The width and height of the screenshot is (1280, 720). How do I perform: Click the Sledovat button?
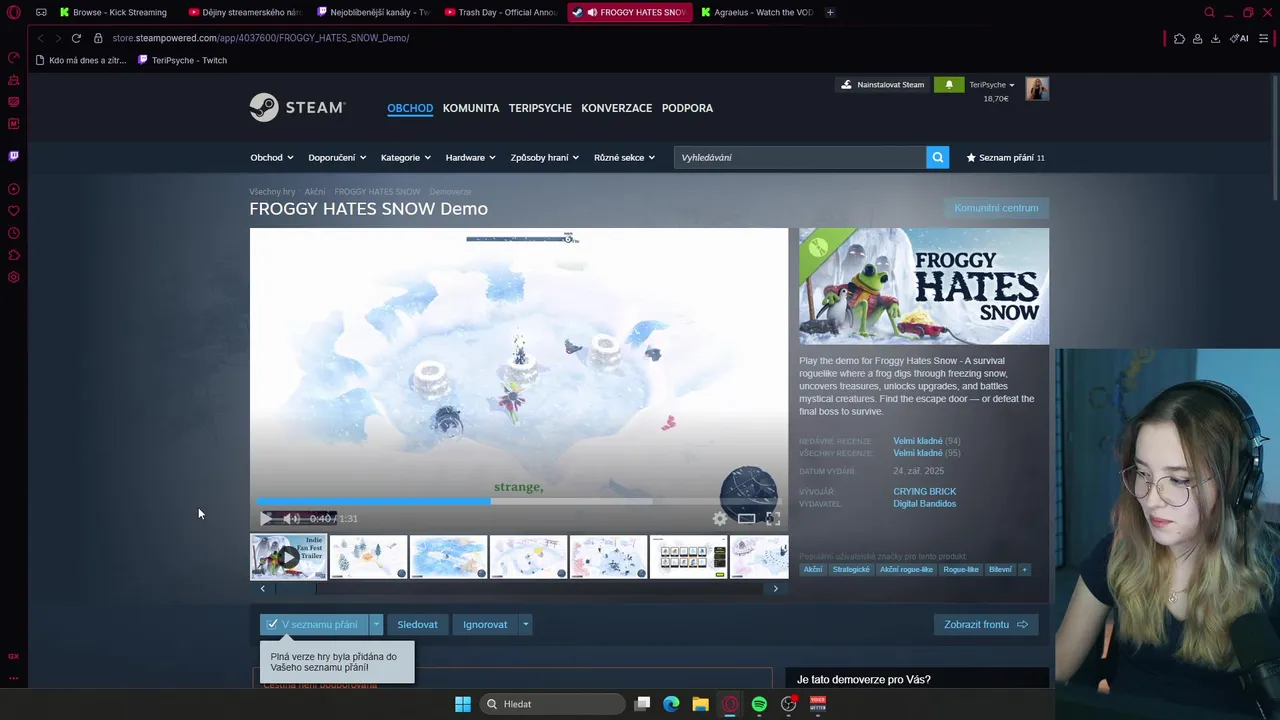click(x=417, y=624)
